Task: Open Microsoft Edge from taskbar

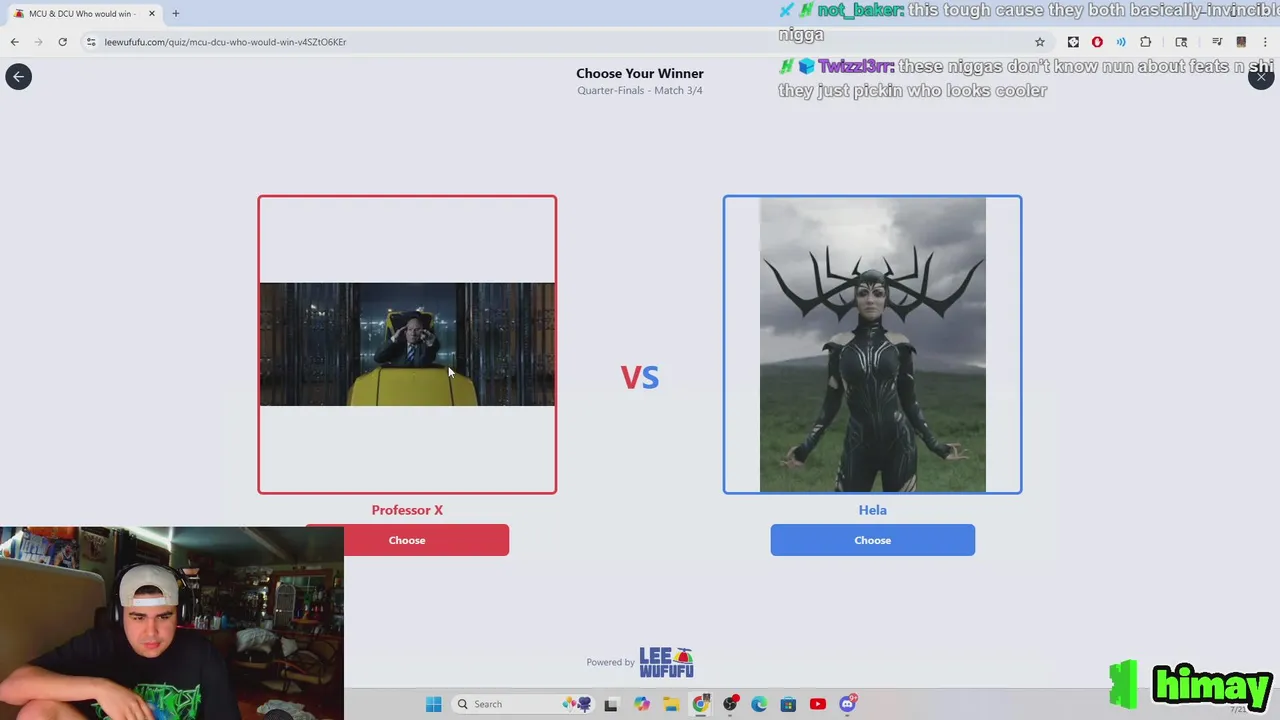Action: (x=759, y=704)
